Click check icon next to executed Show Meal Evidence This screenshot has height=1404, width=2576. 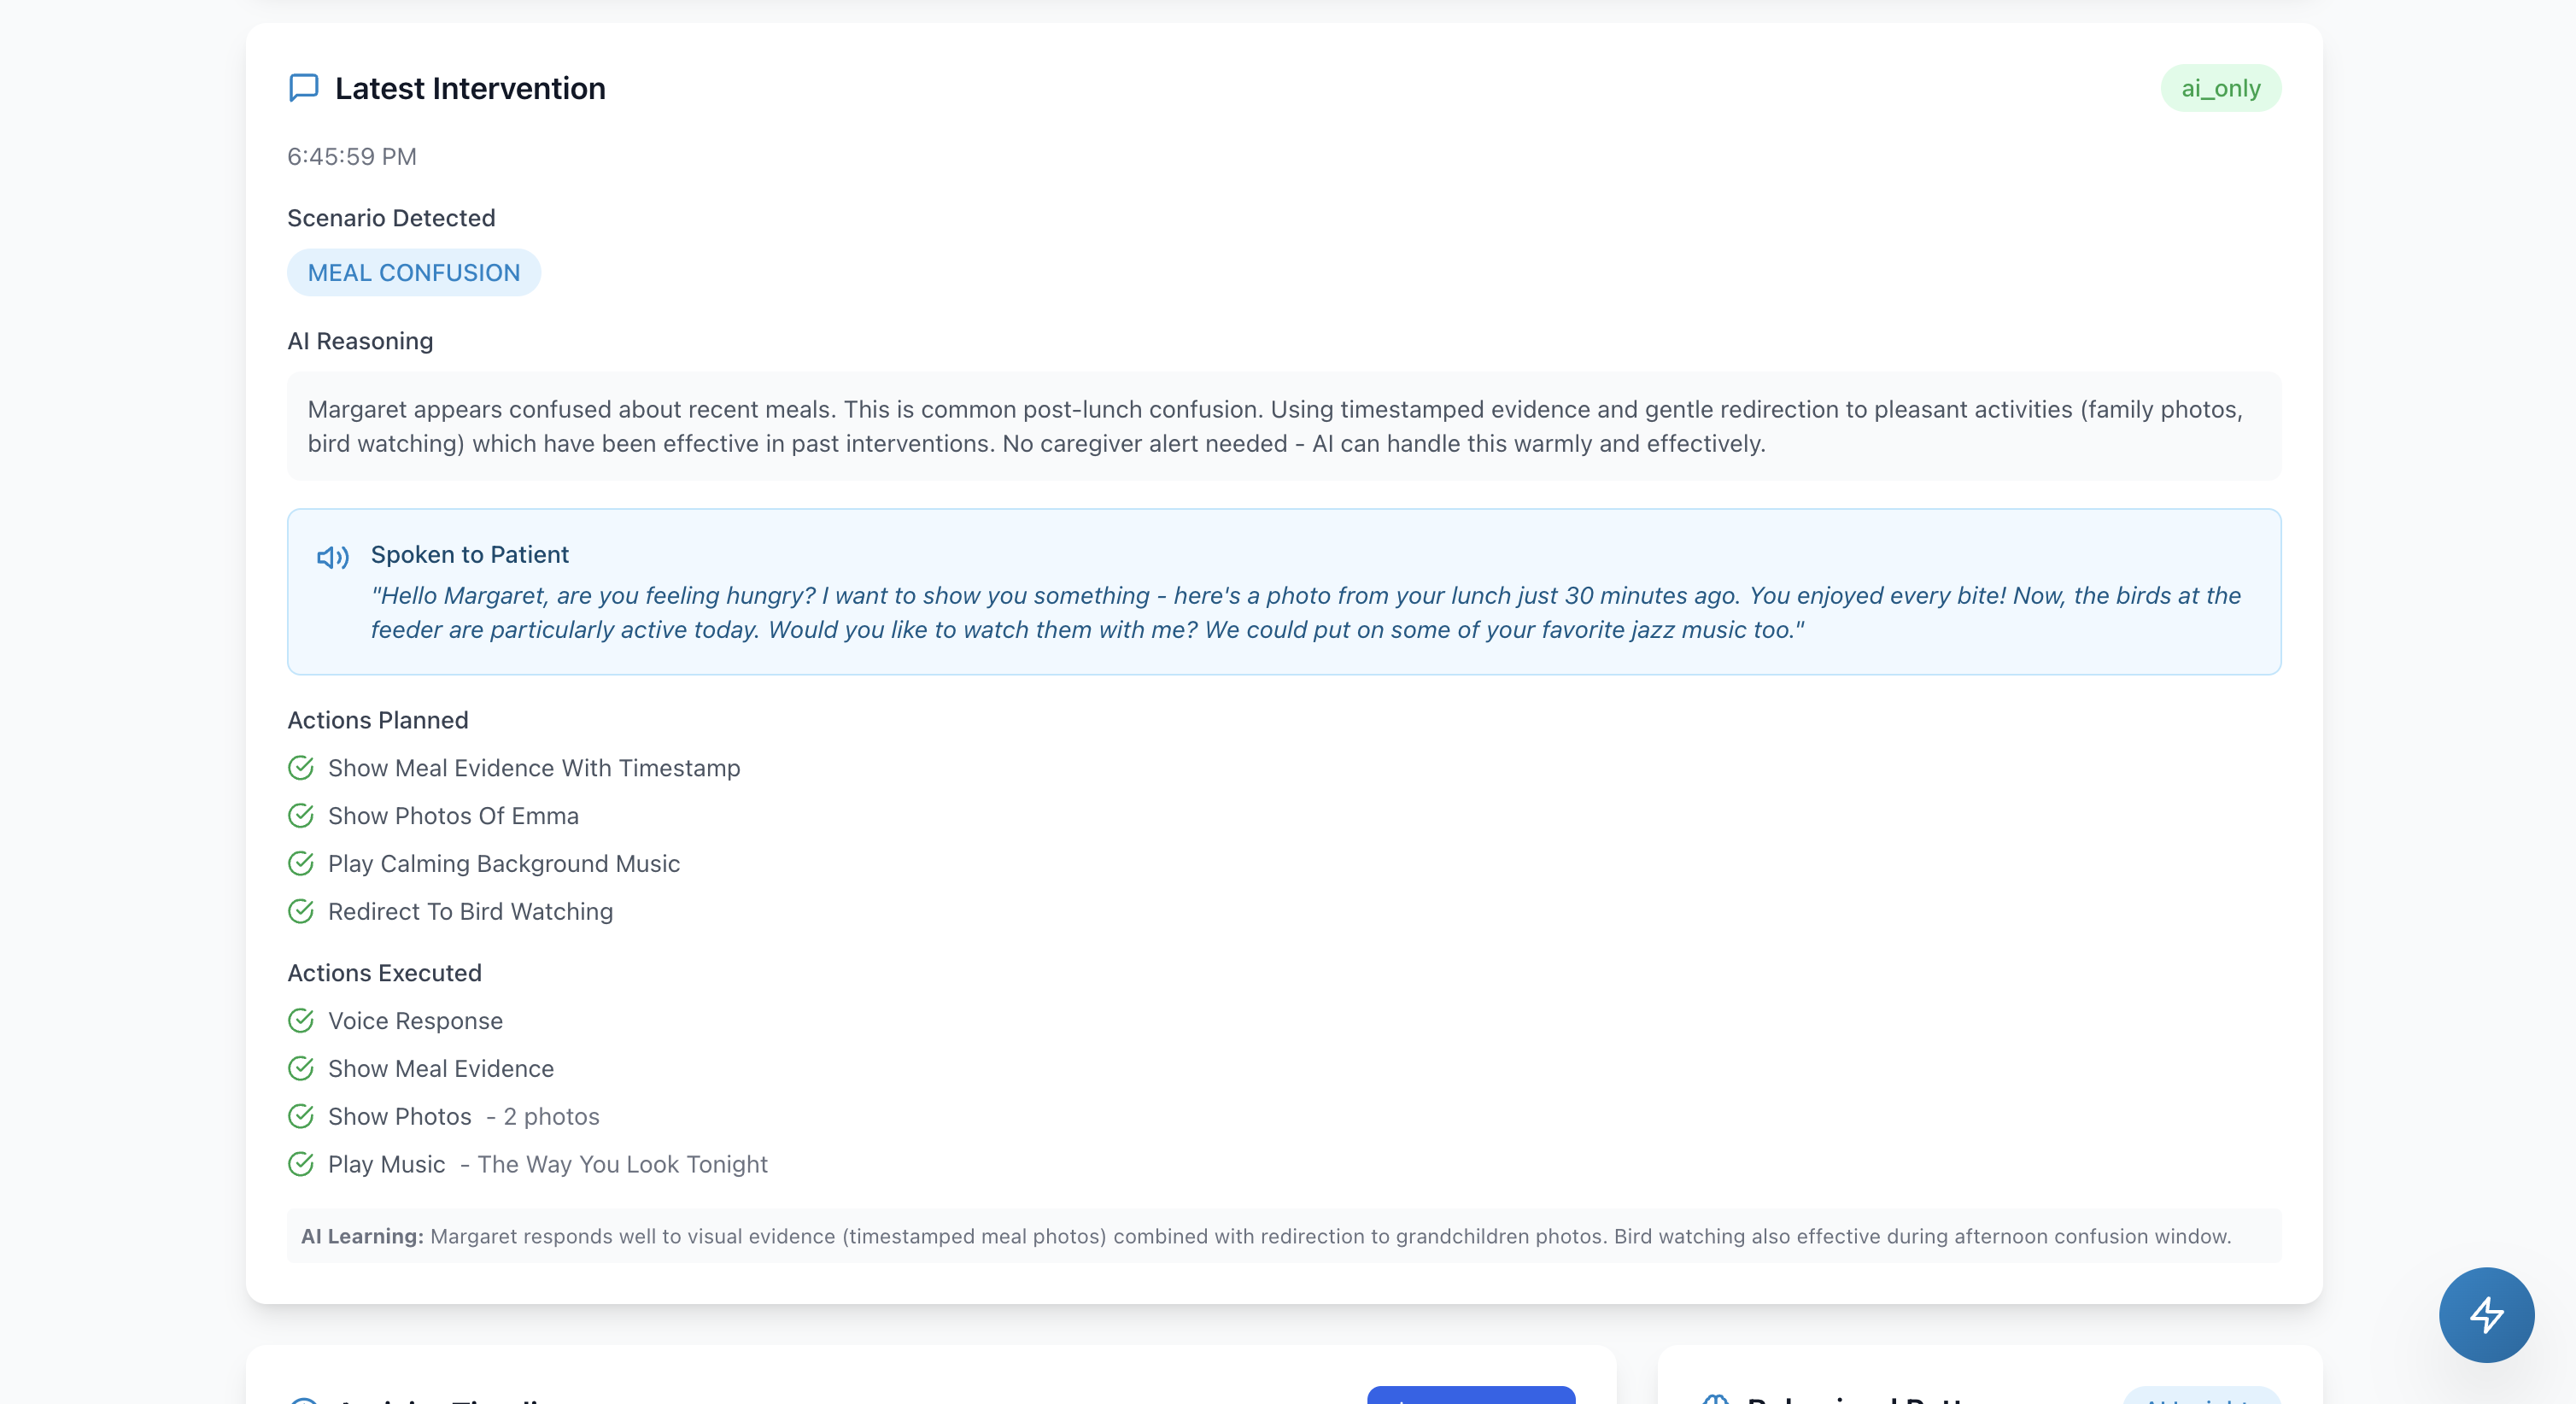301,1068
